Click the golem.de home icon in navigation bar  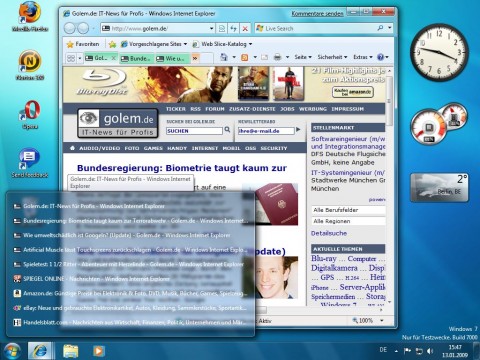[72, 148]
